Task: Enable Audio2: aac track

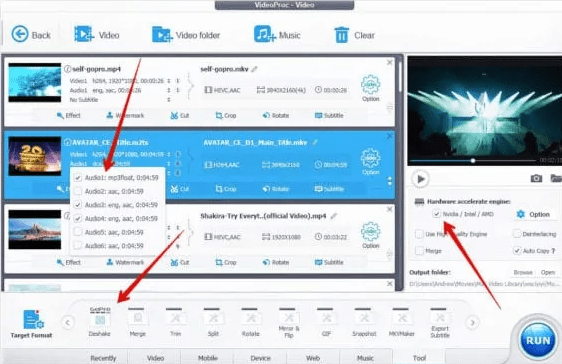Action: pyautogui.click(x=78, y=191)
